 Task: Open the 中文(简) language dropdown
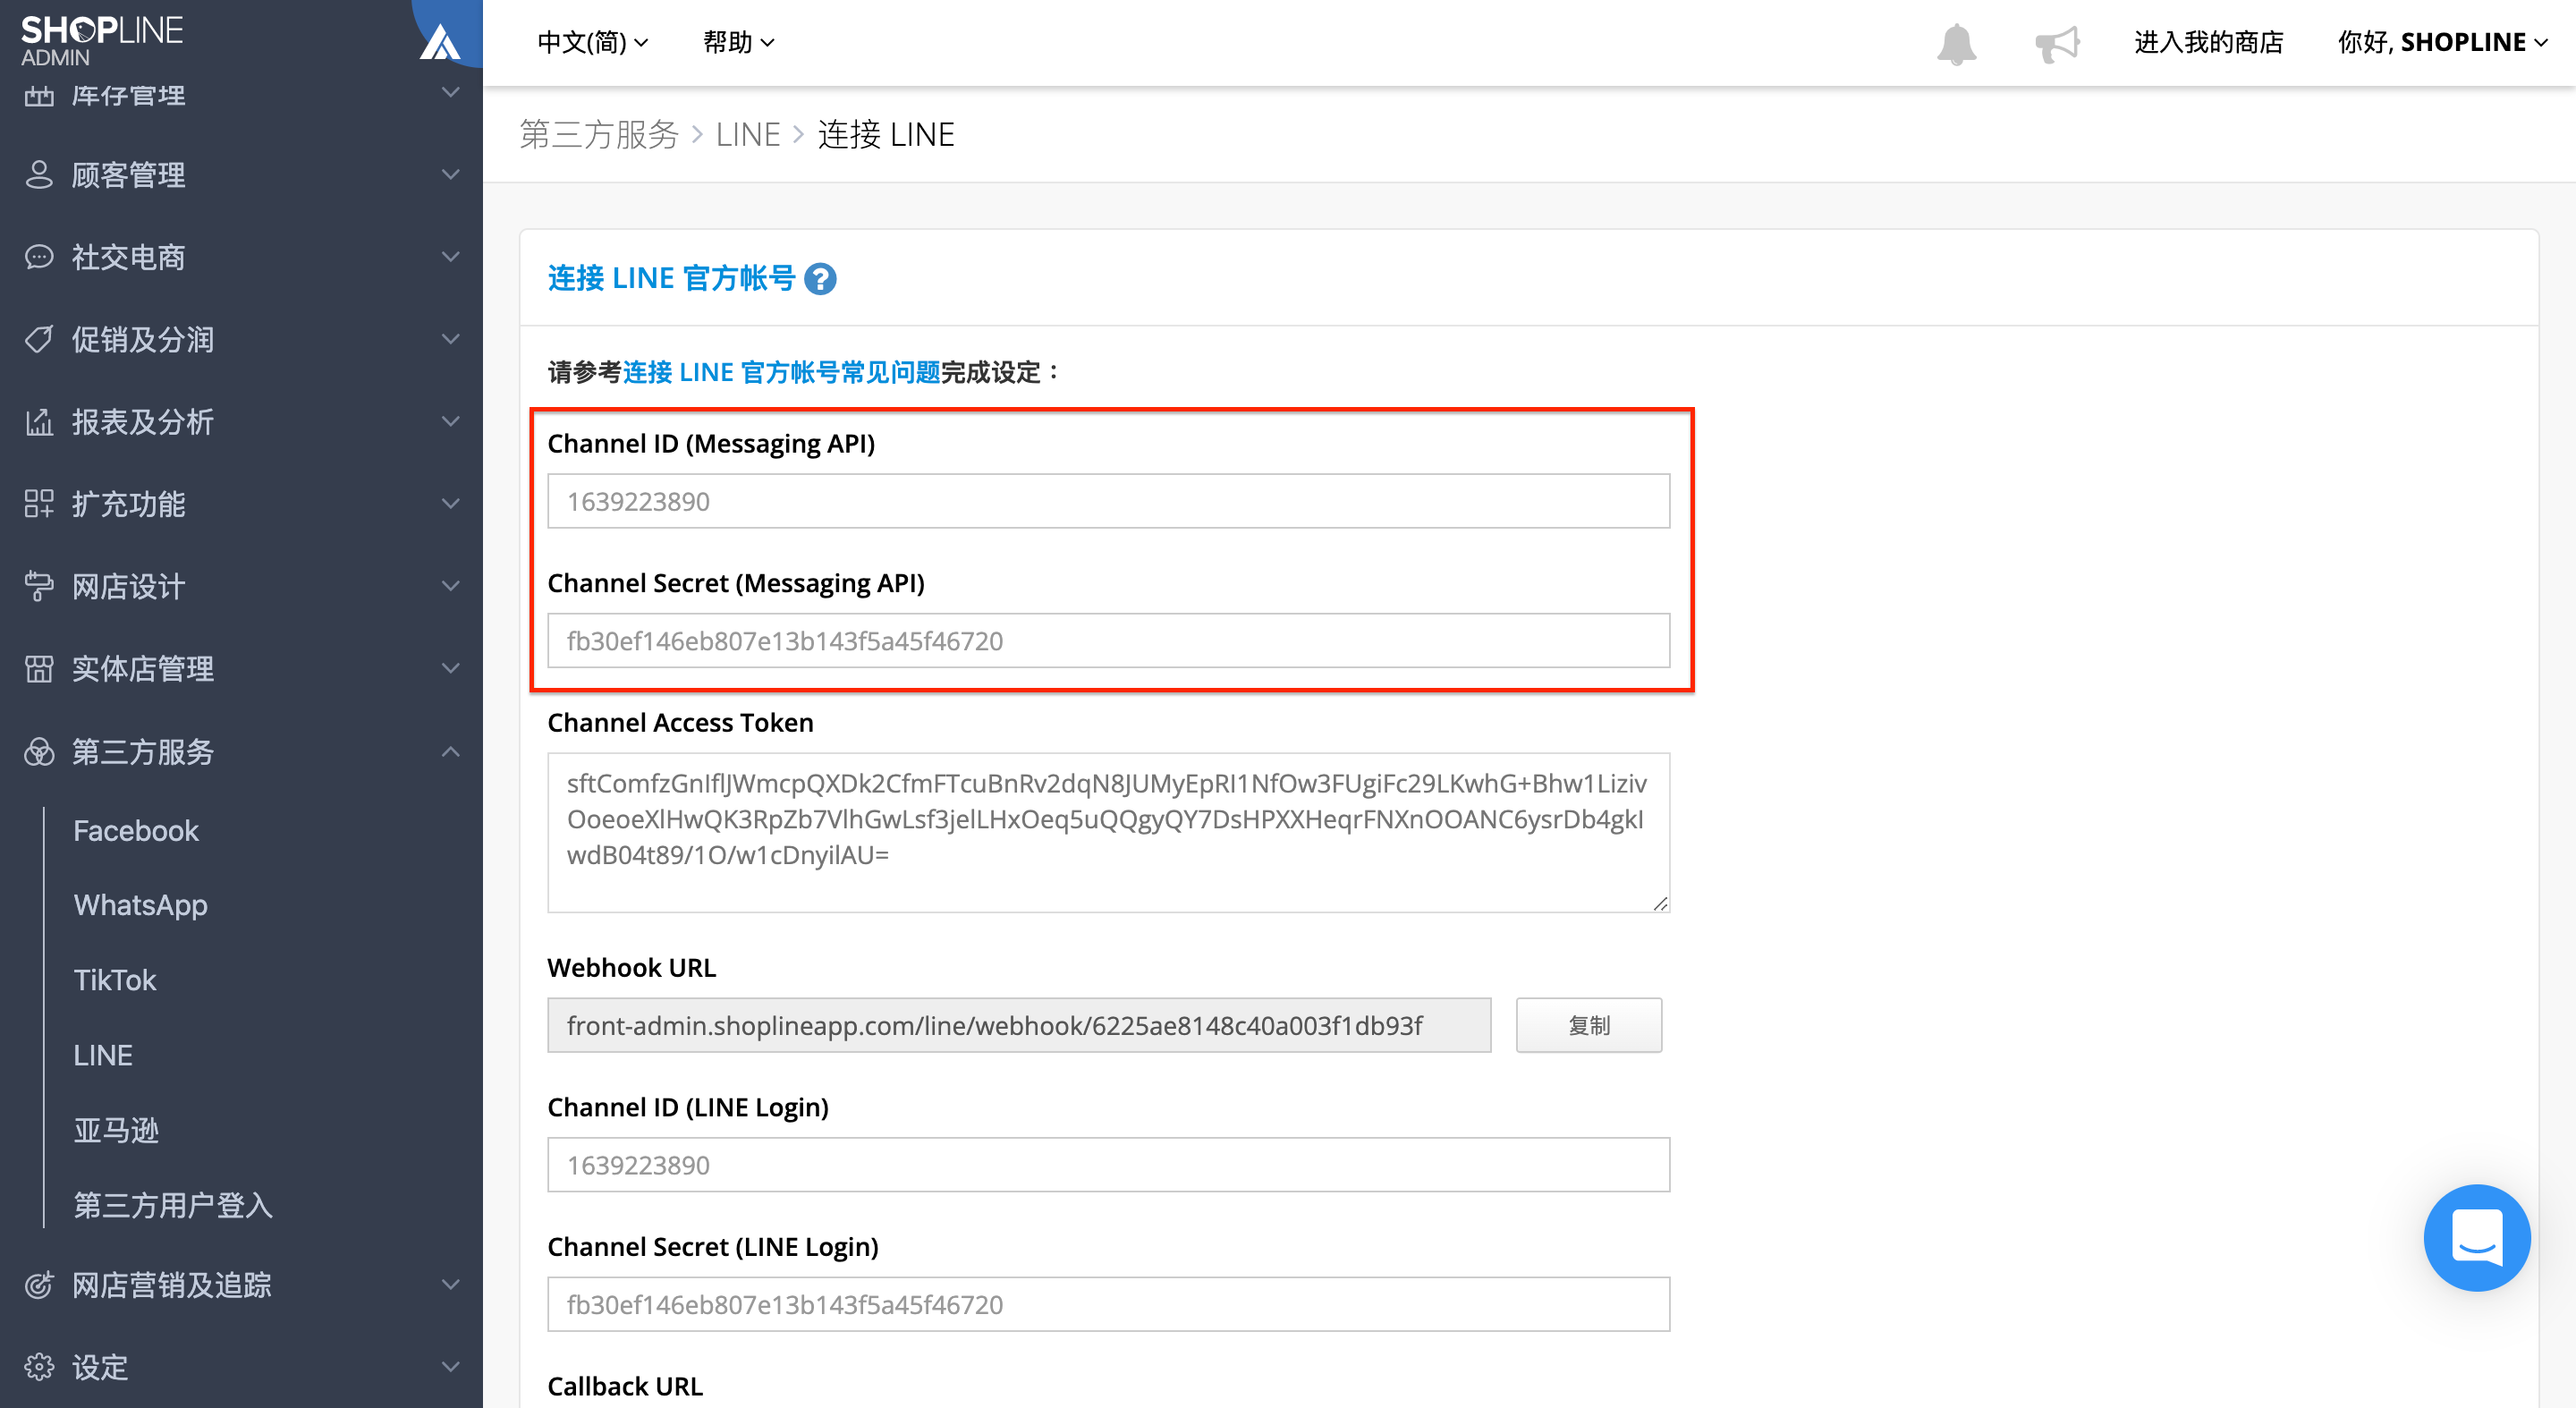click(593, 42)
